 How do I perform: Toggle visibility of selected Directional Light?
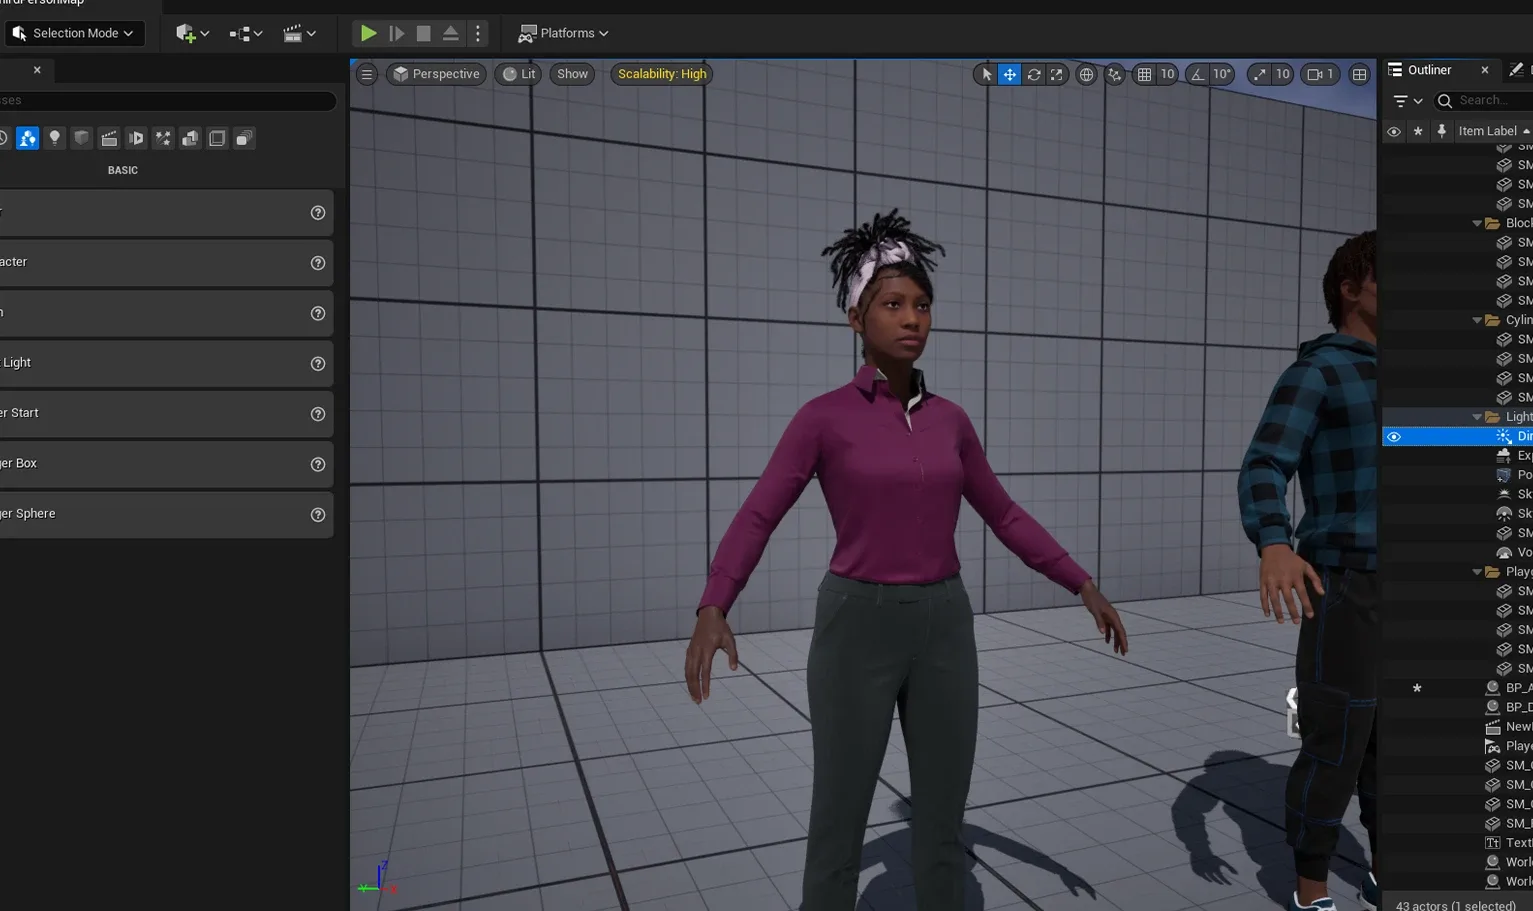[1393, 437]
